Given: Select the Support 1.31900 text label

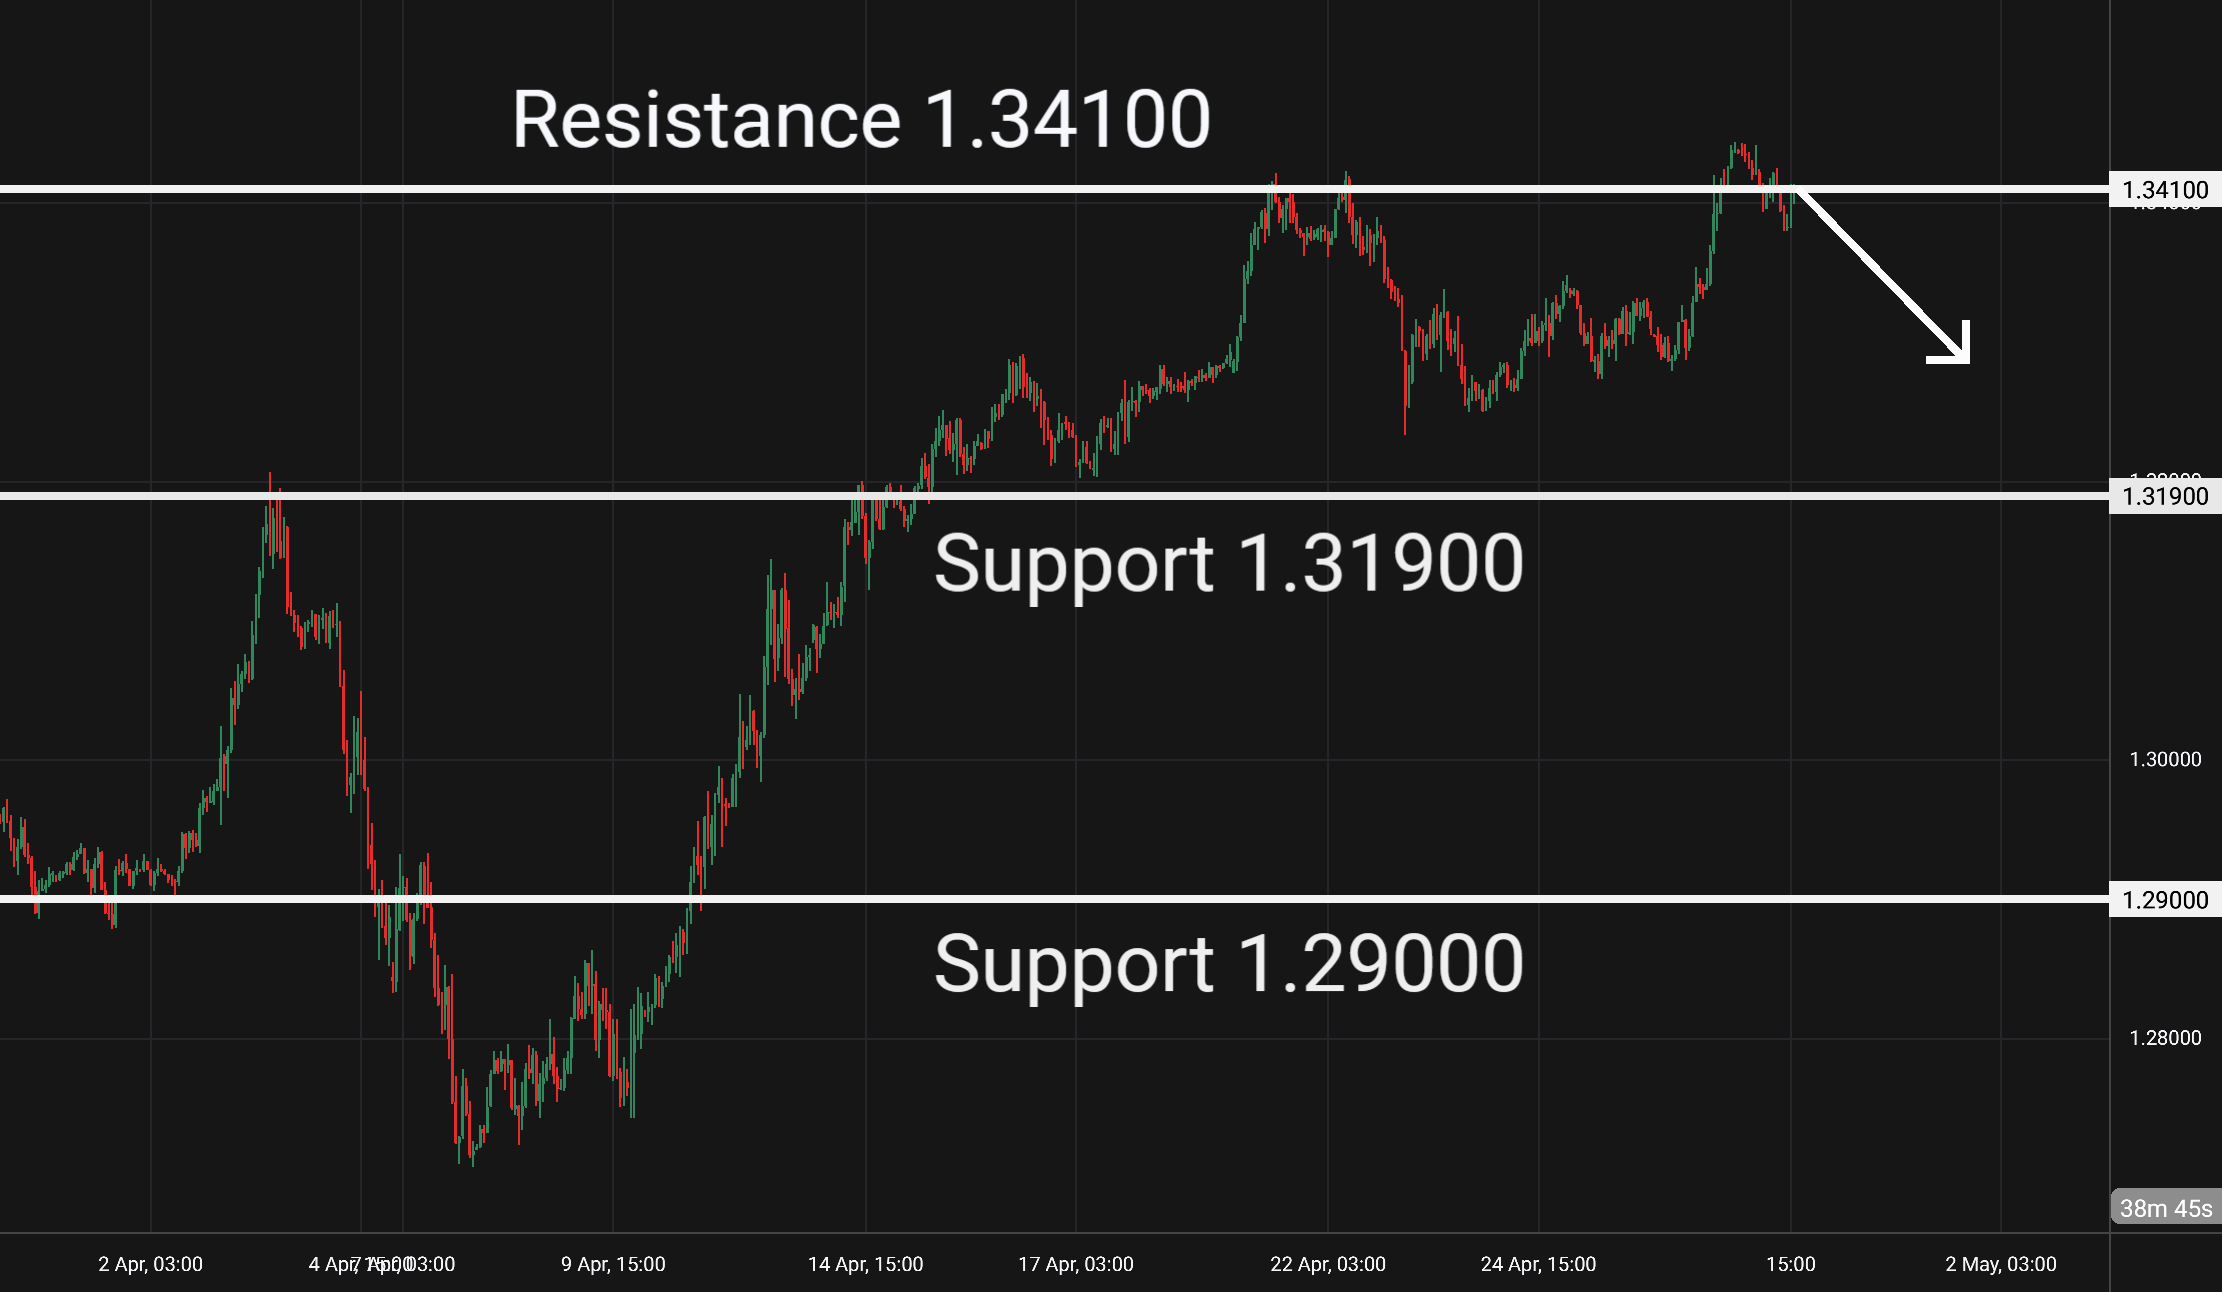Looking at the screenshot, I should click(x=1228, y=564).
